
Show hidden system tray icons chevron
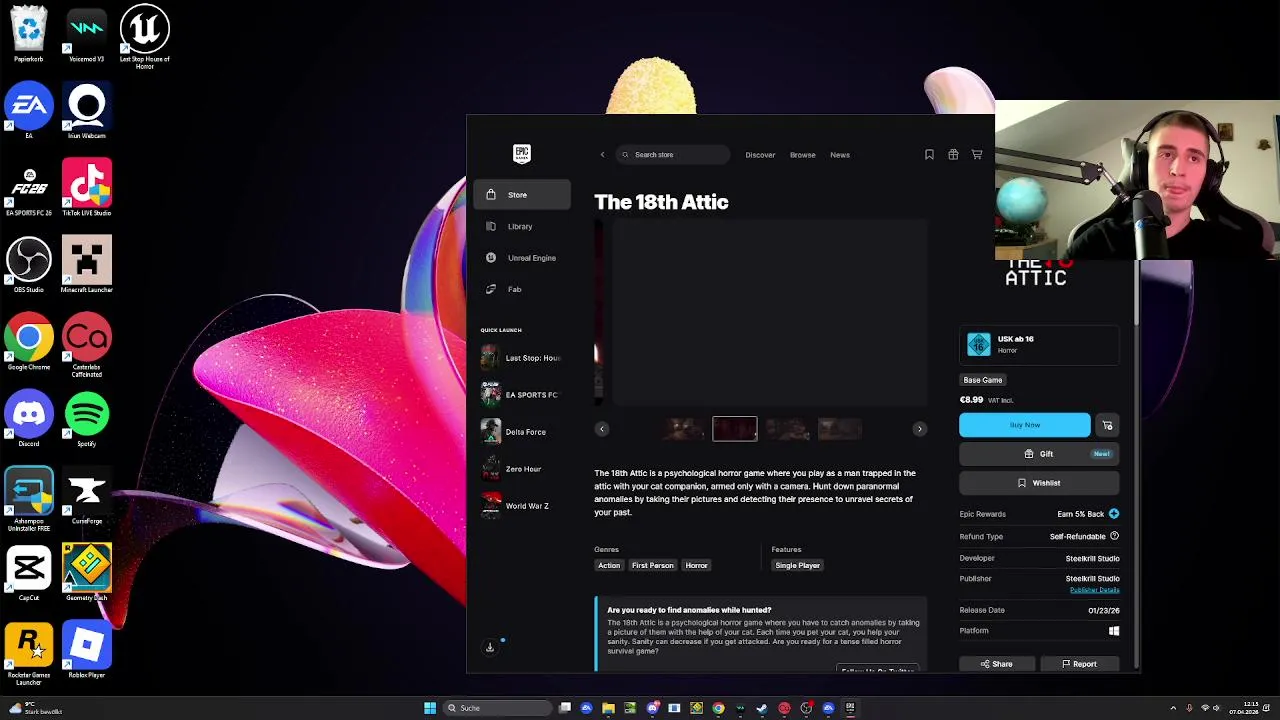point(1174,708)
